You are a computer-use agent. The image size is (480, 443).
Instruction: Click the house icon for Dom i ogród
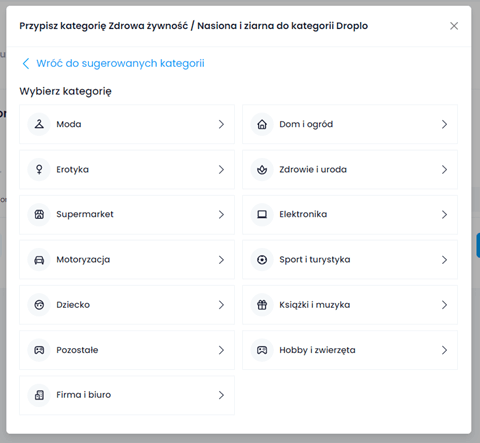262,124
